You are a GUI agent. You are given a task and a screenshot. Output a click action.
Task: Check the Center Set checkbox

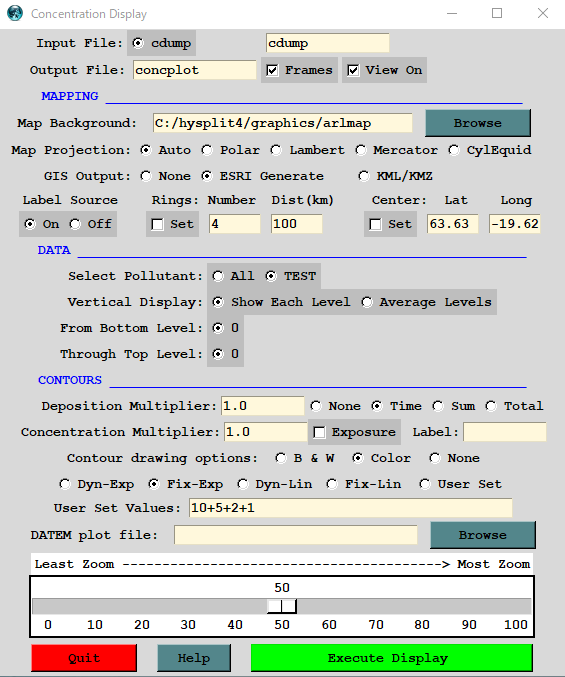[376, 224]
